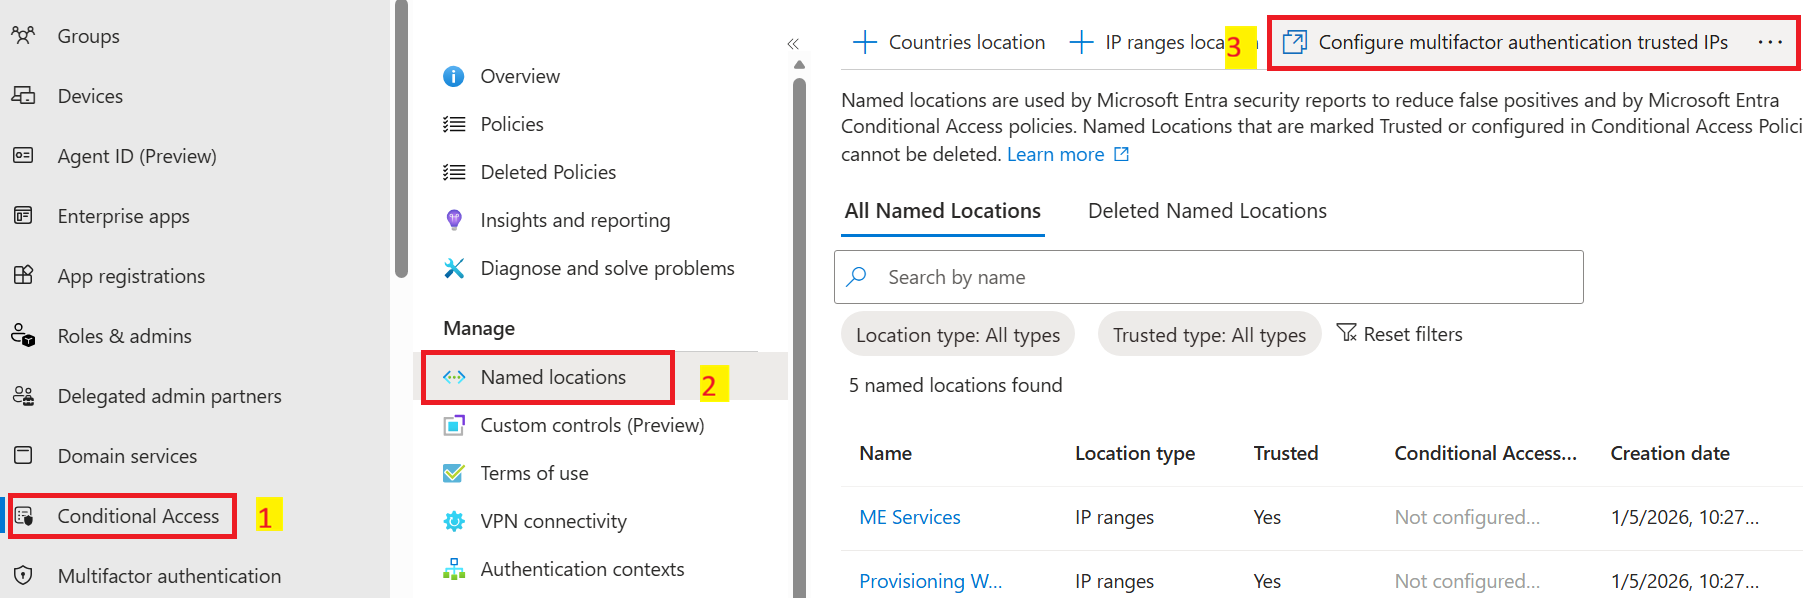
Task: Click the Roles & admins icon
Action: click(23, 336)
